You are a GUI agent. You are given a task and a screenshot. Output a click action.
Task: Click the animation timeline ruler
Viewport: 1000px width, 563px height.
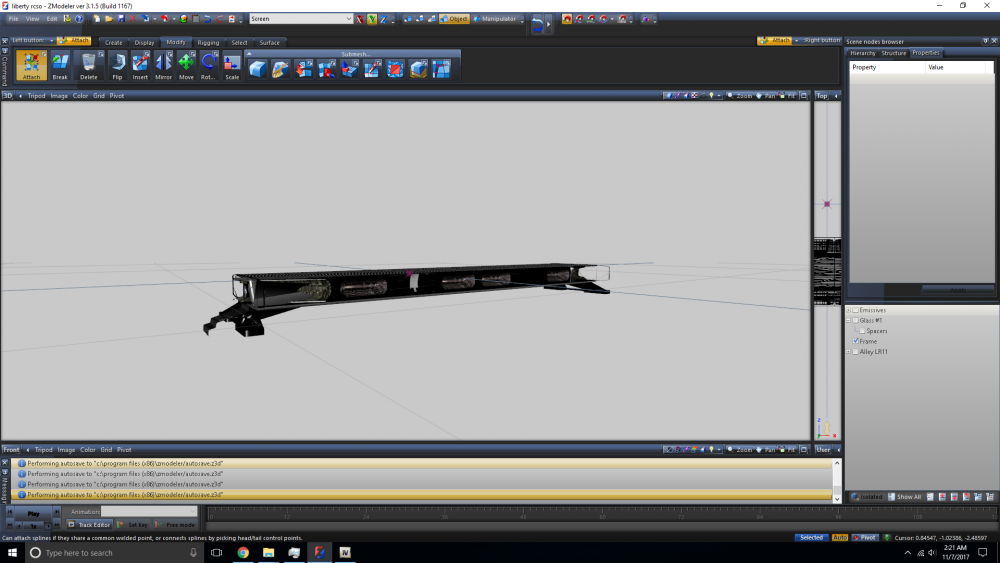pyautogui.click(x=601, y=513)
